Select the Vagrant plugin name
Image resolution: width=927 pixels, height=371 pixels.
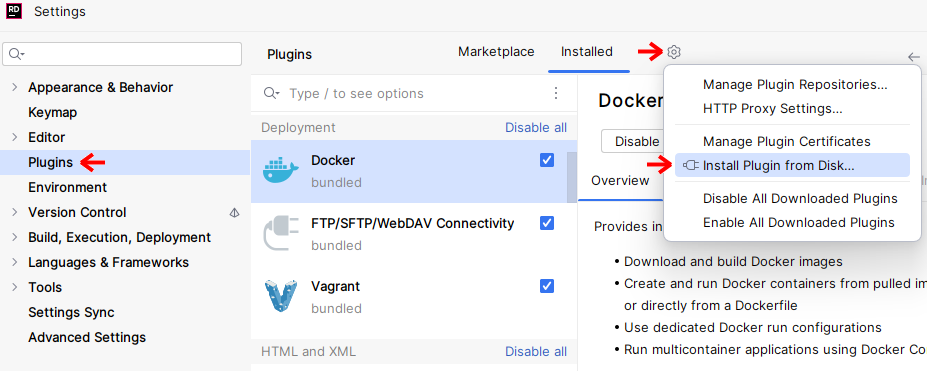(335, 287)
